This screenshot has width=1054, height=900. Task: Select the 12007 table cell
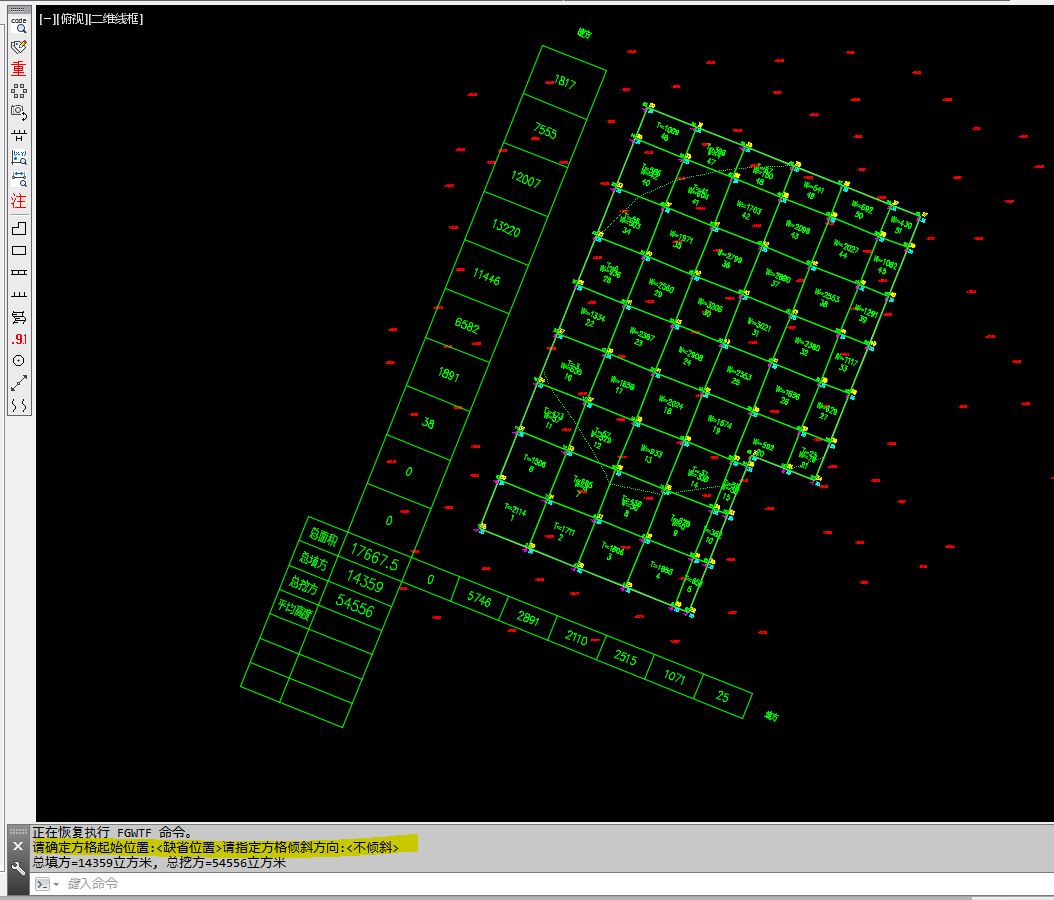526,180
